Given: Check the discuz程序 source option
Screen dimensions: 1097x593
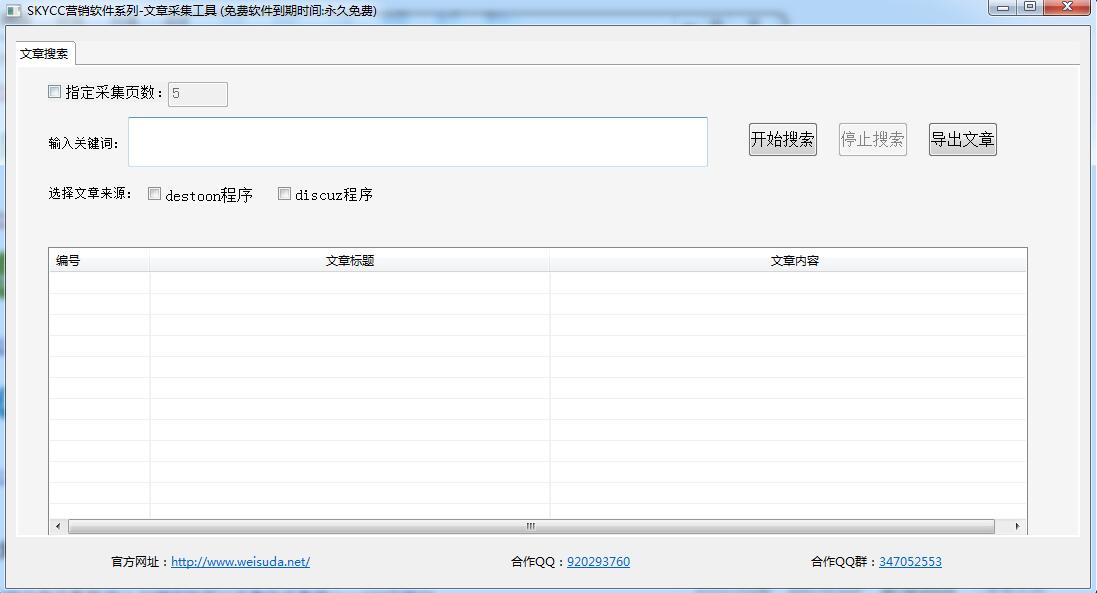Looking at the screenshot, I should click(x=284, y=193).
